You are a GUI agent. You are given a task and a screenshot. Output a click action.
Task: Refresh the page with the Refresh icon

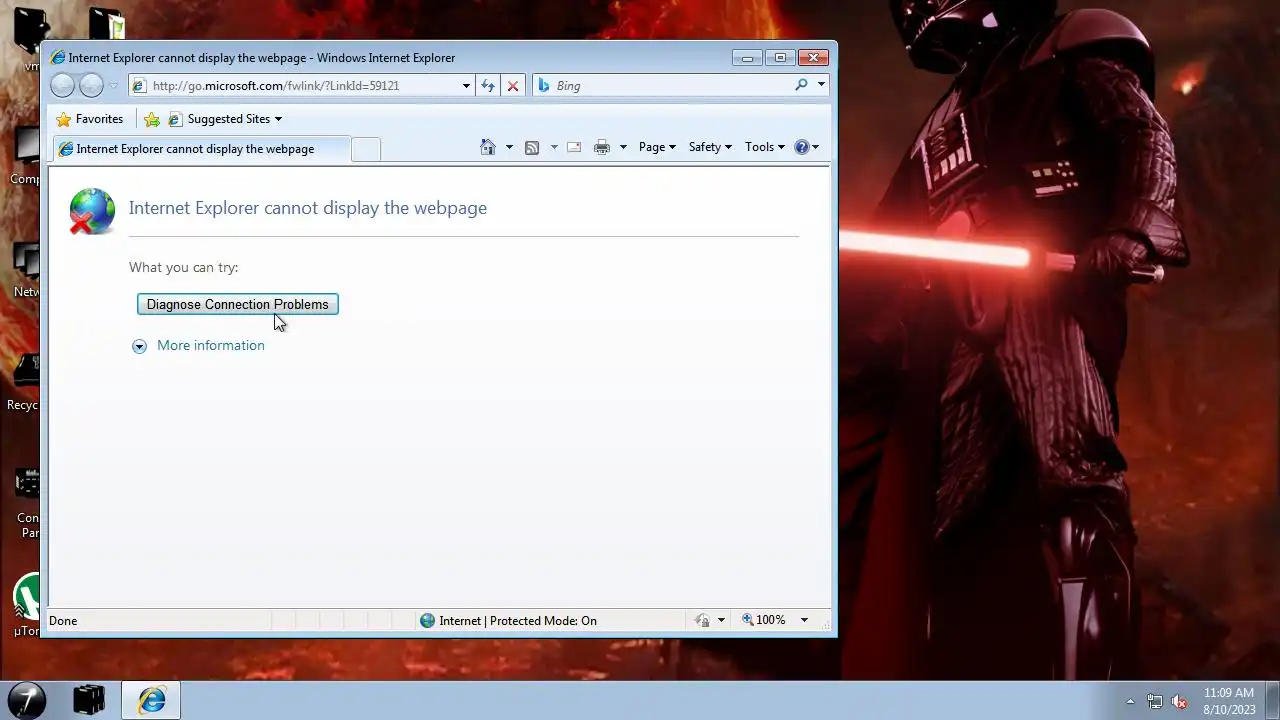(488, 86)
